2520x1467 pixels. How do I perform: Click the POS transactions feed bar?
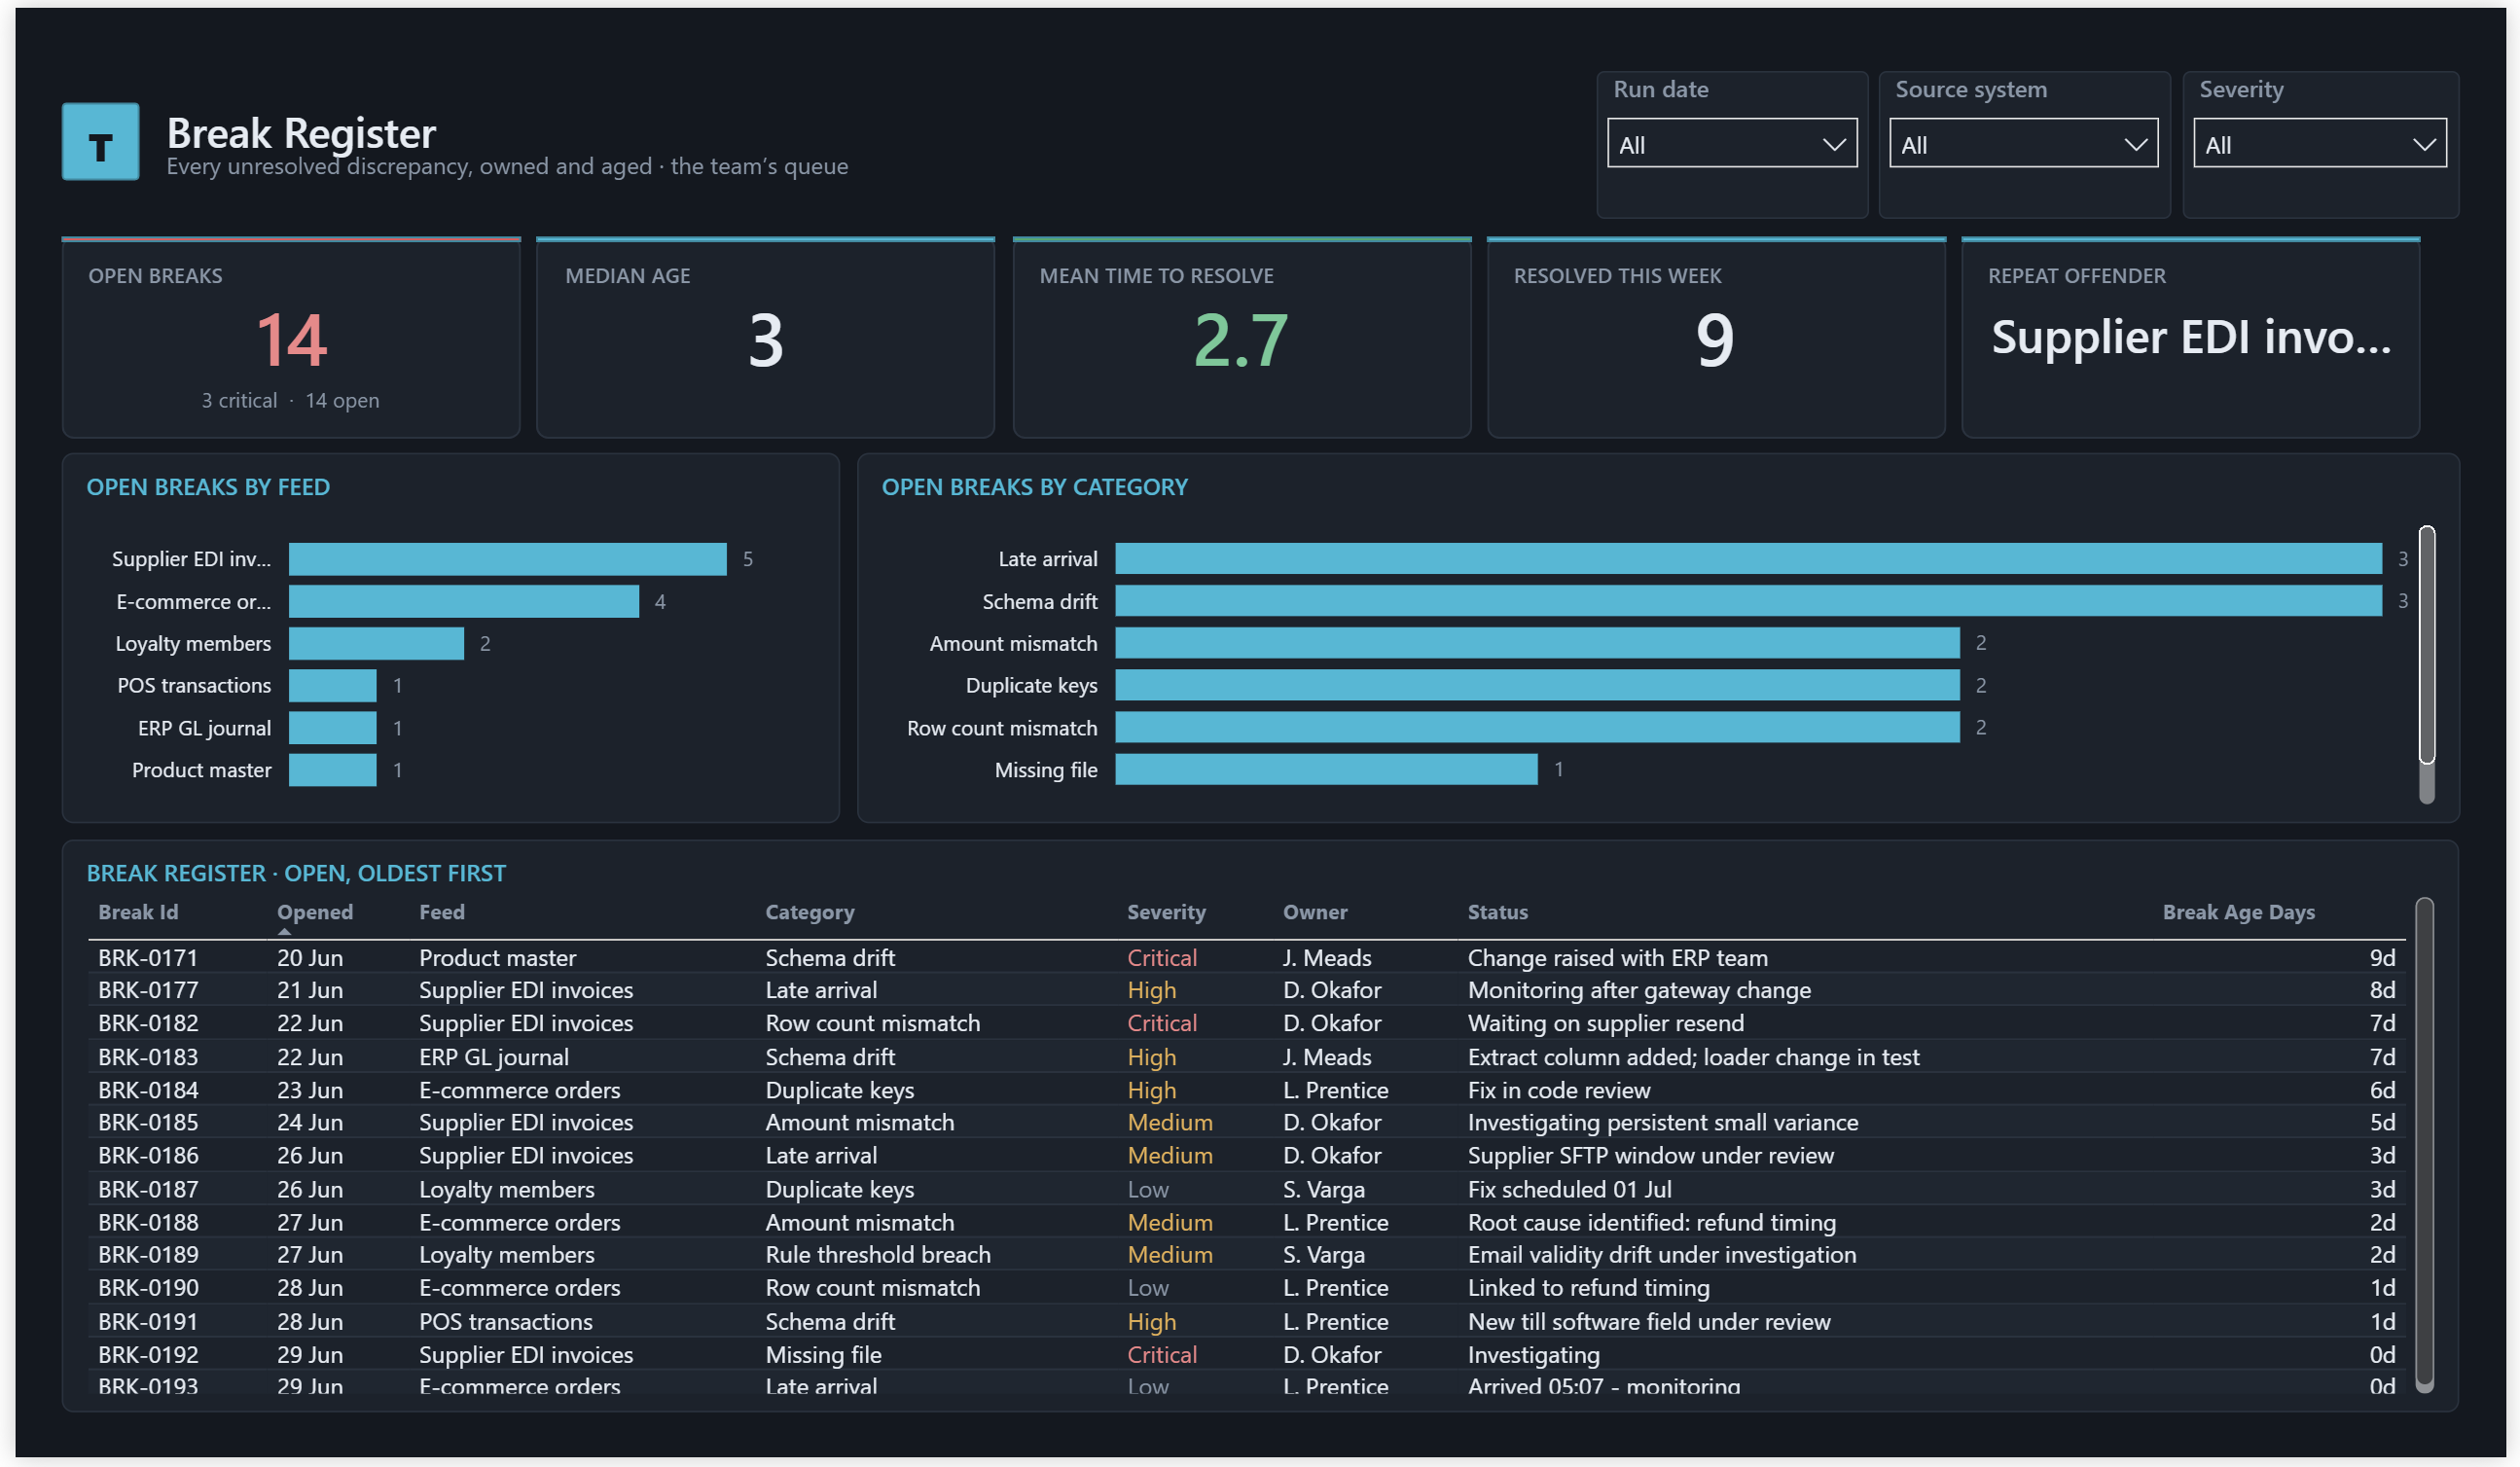332,685
